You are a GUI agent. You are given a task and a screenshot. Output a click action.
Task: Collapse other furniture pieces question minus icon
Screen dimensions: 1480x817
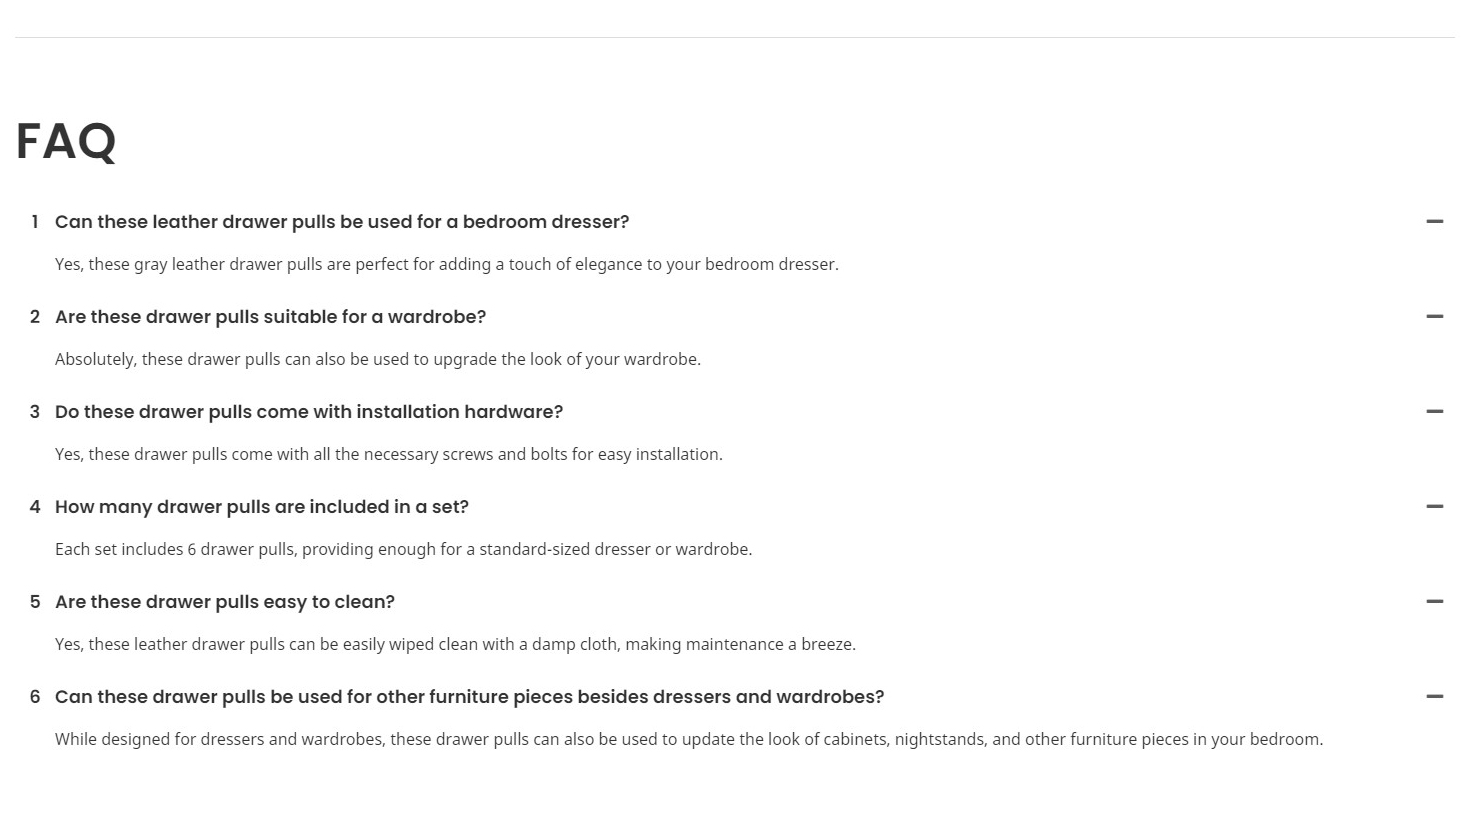[x=1435, y=696]
